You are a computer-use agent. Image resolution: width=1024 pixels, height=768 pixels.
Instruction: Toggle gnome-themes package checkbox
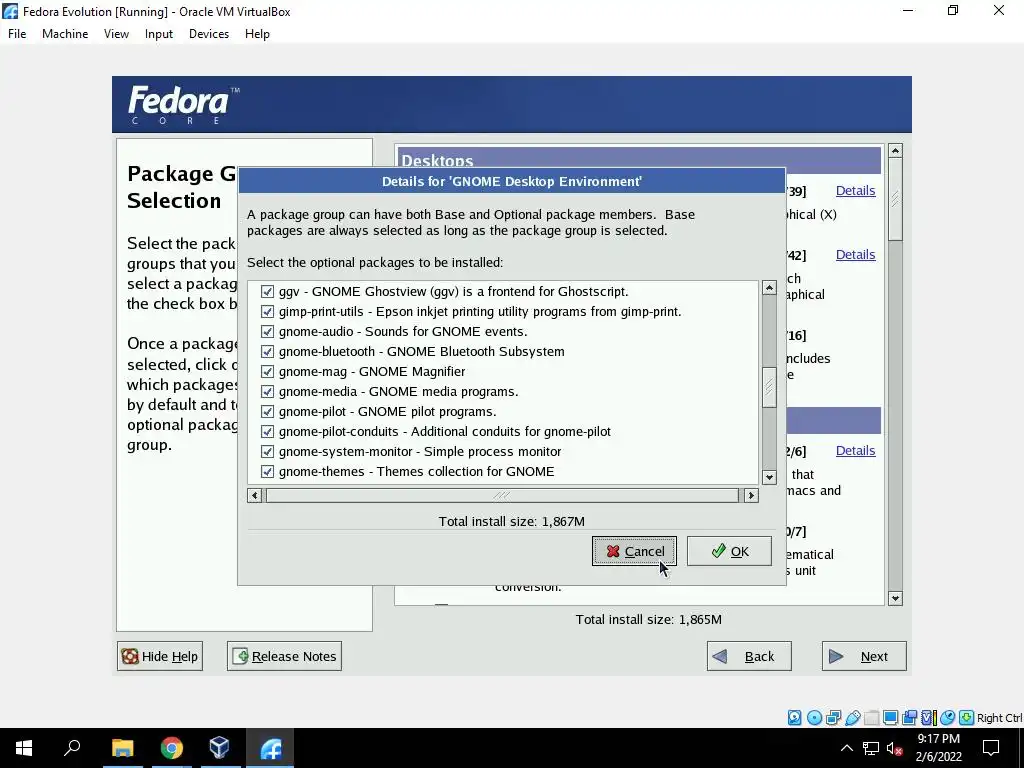point(267,472)
